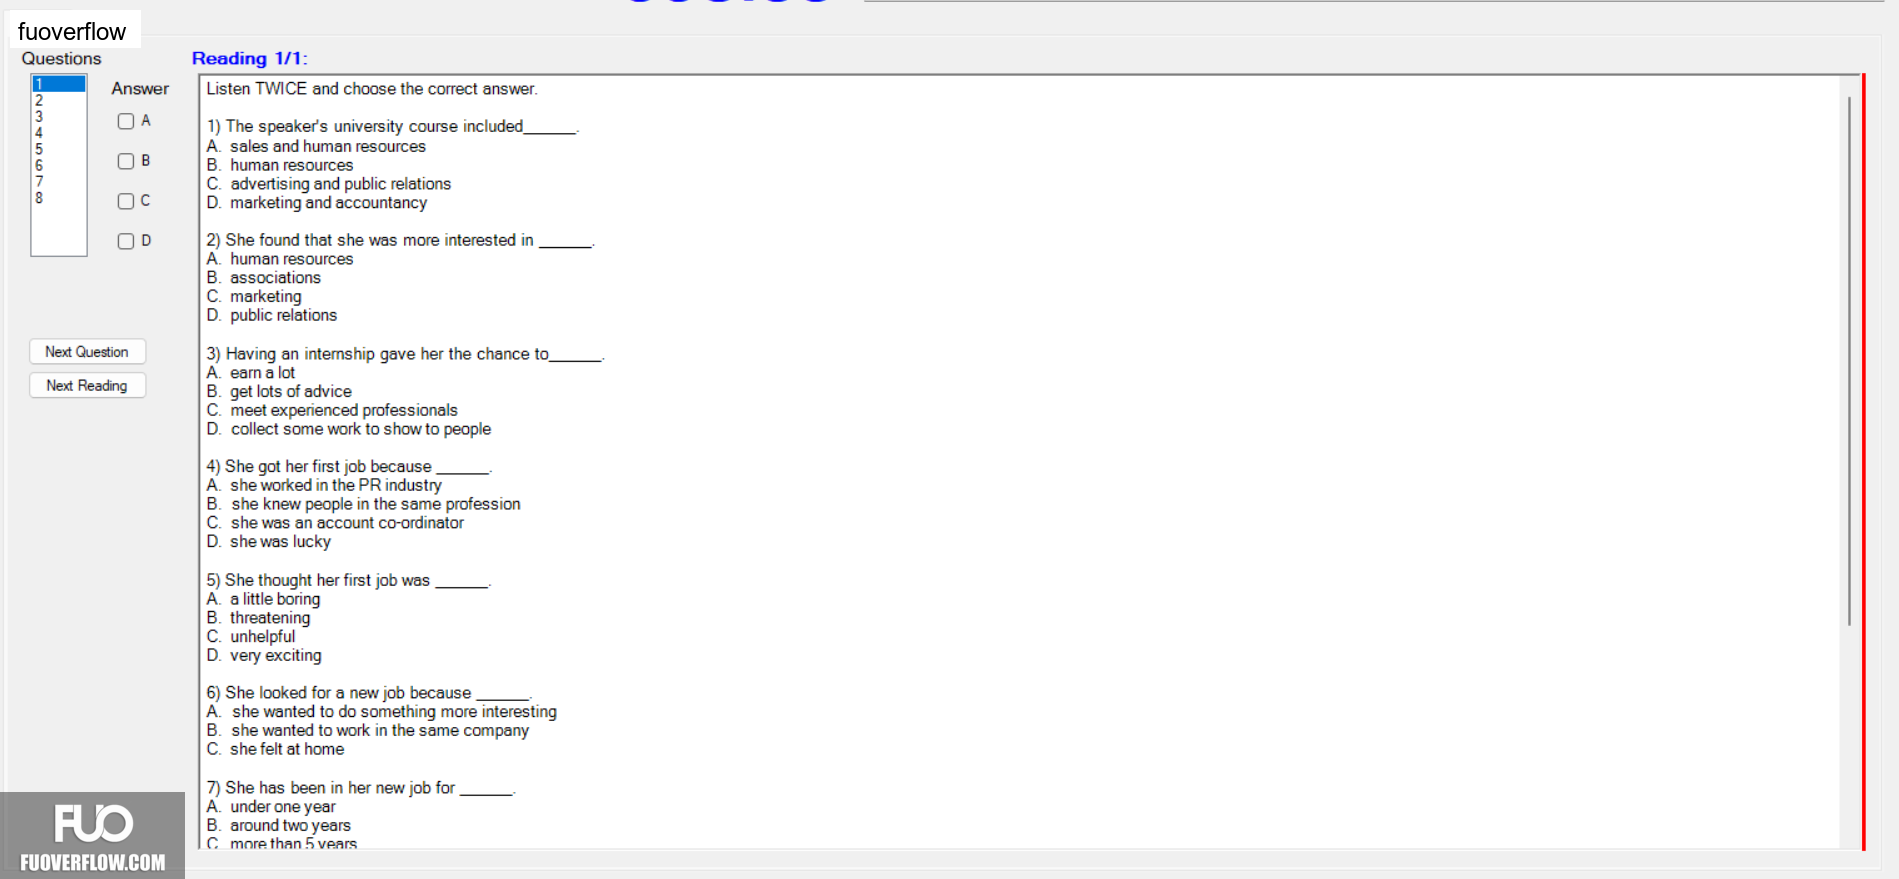1899x879 pixels.
Task: Select question 6 in the Questions list
Action: [x=59, y=166]
